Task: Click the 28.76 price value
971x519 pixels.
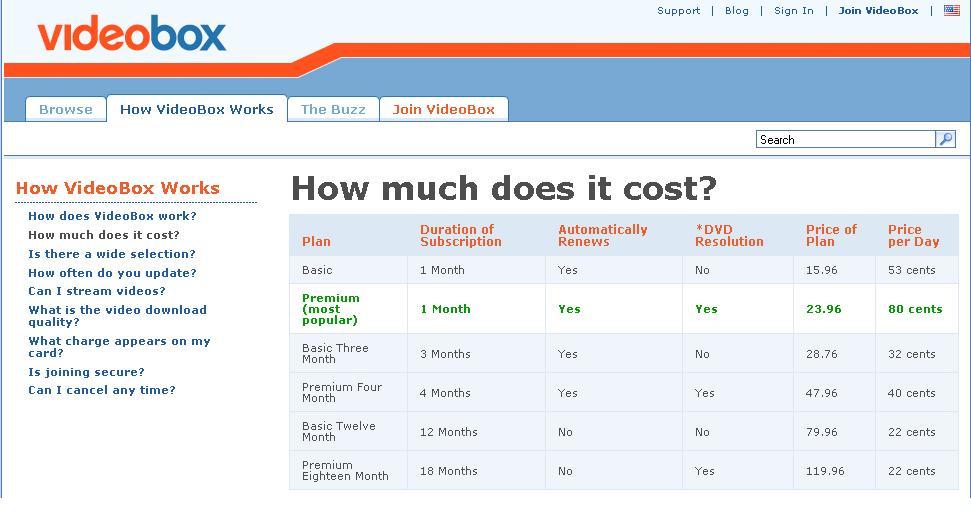Action: click(x=822, y=354)
